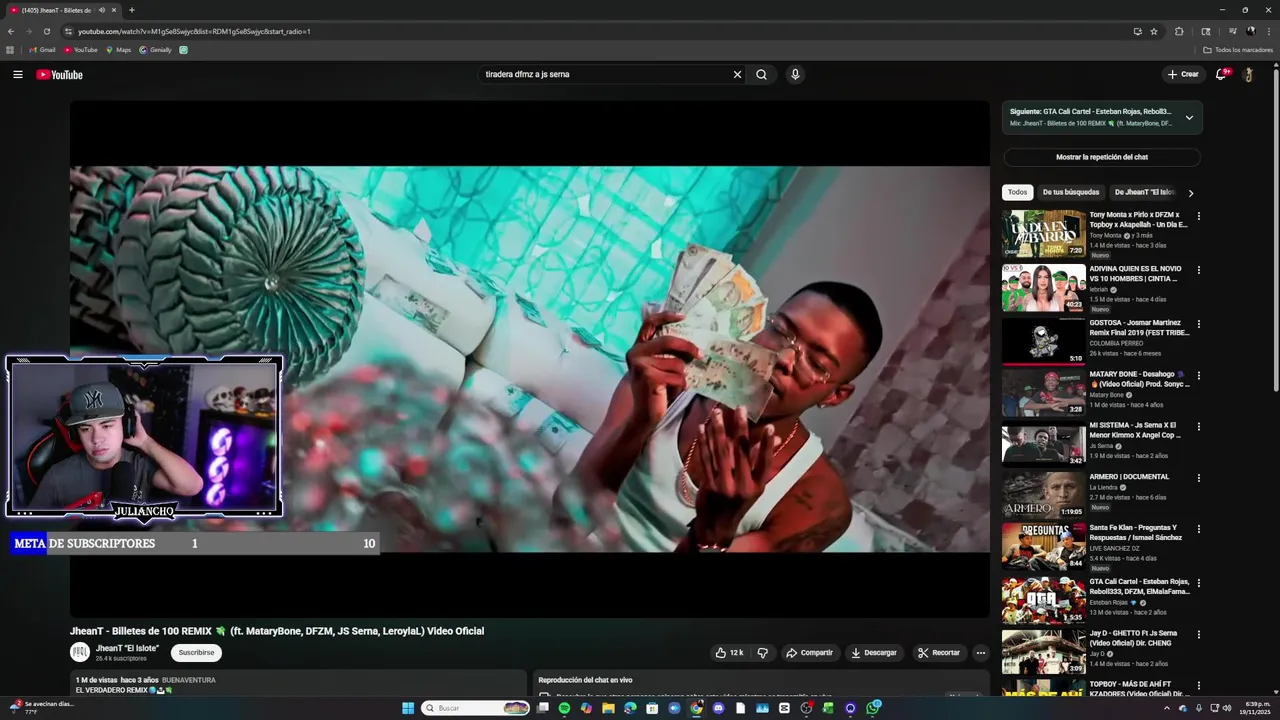
Task: Open the channel avatar next to JheanT
Action: [x=80, y=652]
